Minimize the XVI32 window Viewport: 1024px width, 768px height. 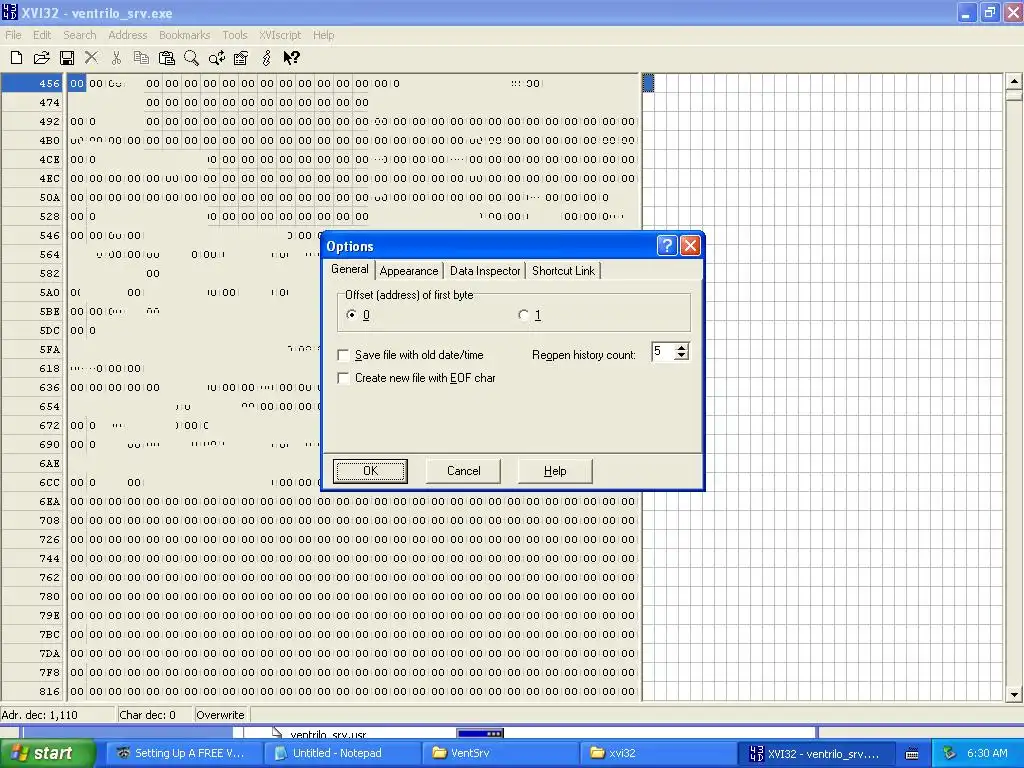tap(967, 12)
